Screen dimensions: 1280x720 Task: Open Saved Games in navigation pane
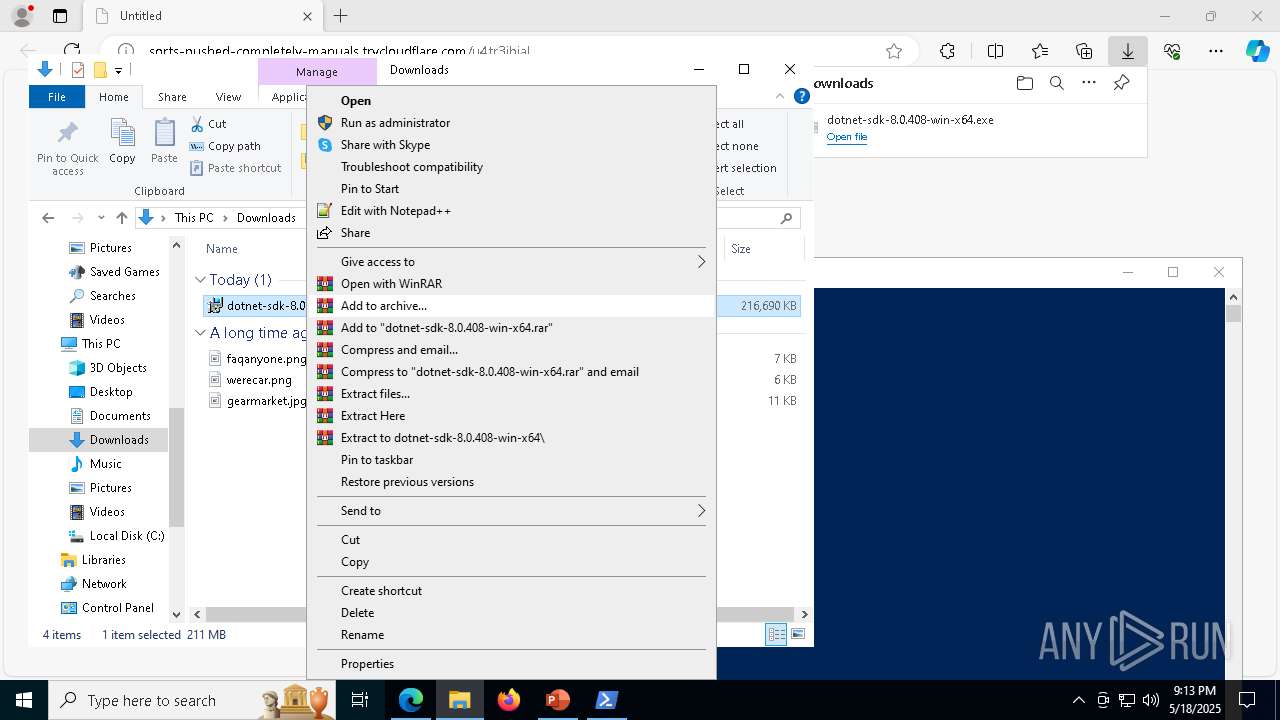114,272
